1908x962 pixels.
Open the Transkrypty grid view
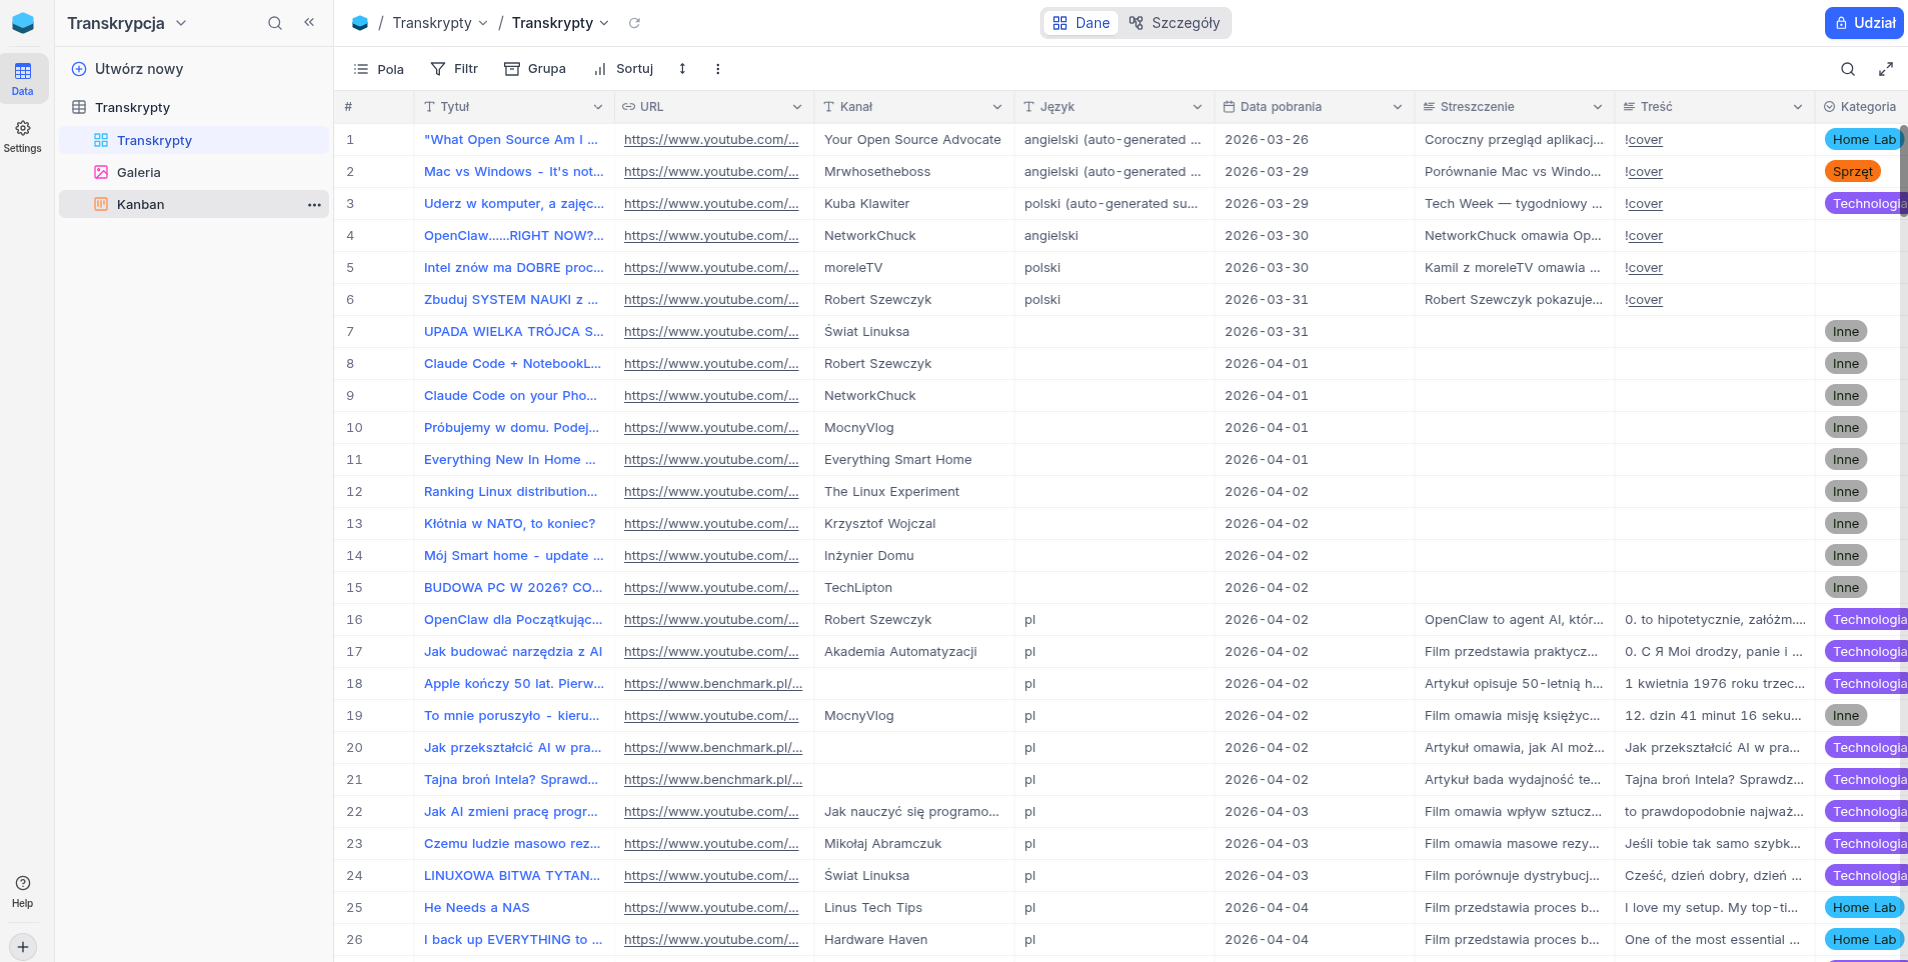pos(194,140)
